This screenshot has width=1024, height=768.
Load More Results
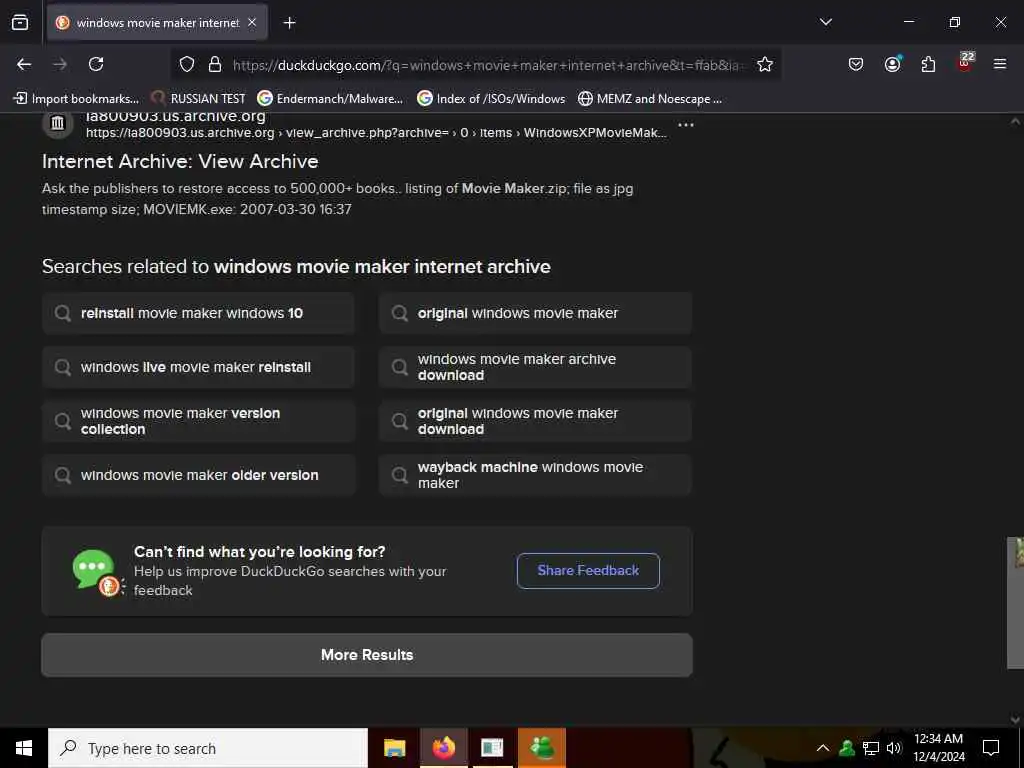[x=367, y=655]
